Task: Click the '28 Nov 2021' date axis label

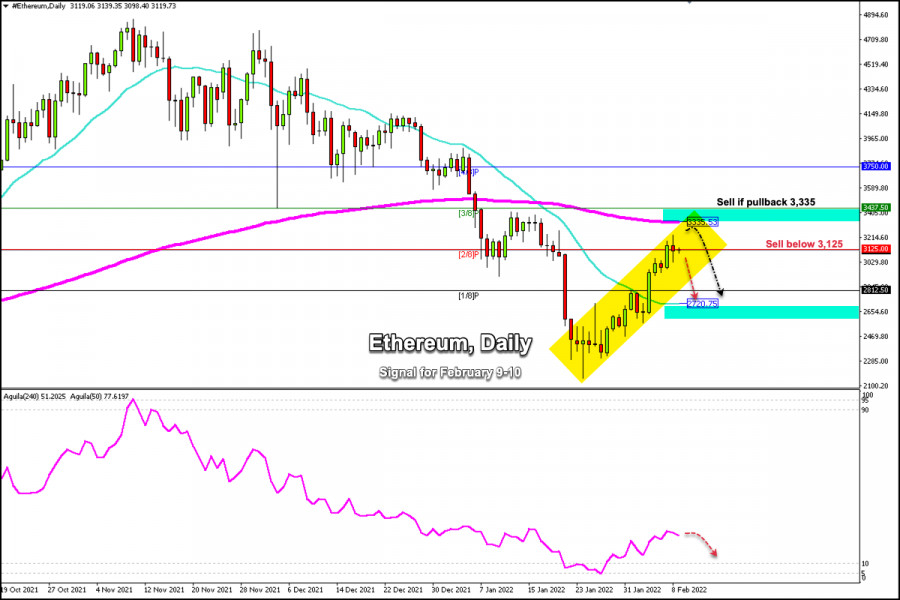Action: (260, 590)
